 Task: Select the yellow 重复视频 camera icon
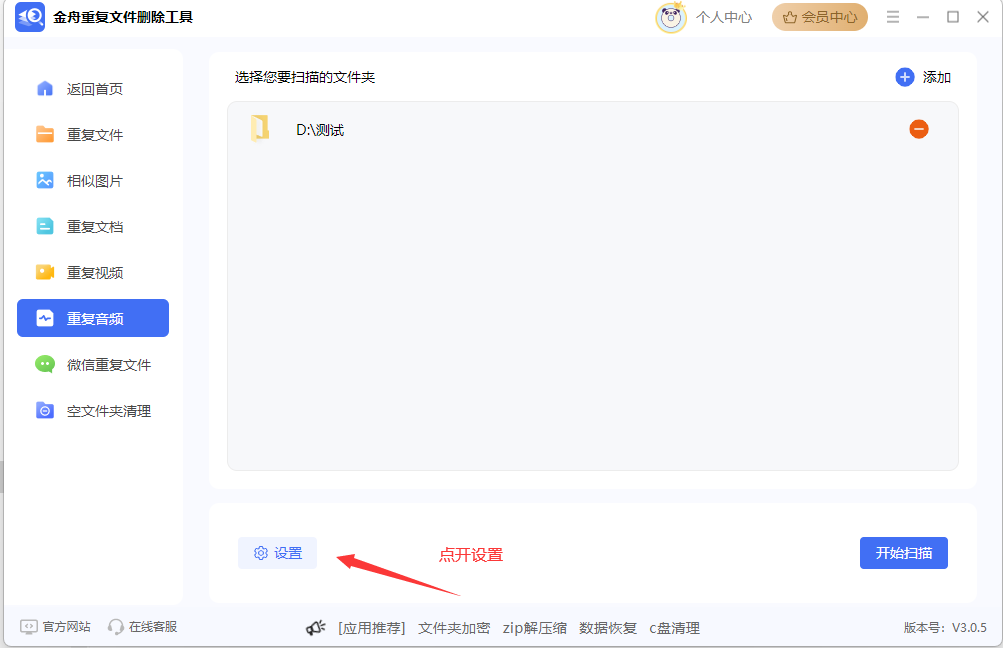tap(45, 273)
